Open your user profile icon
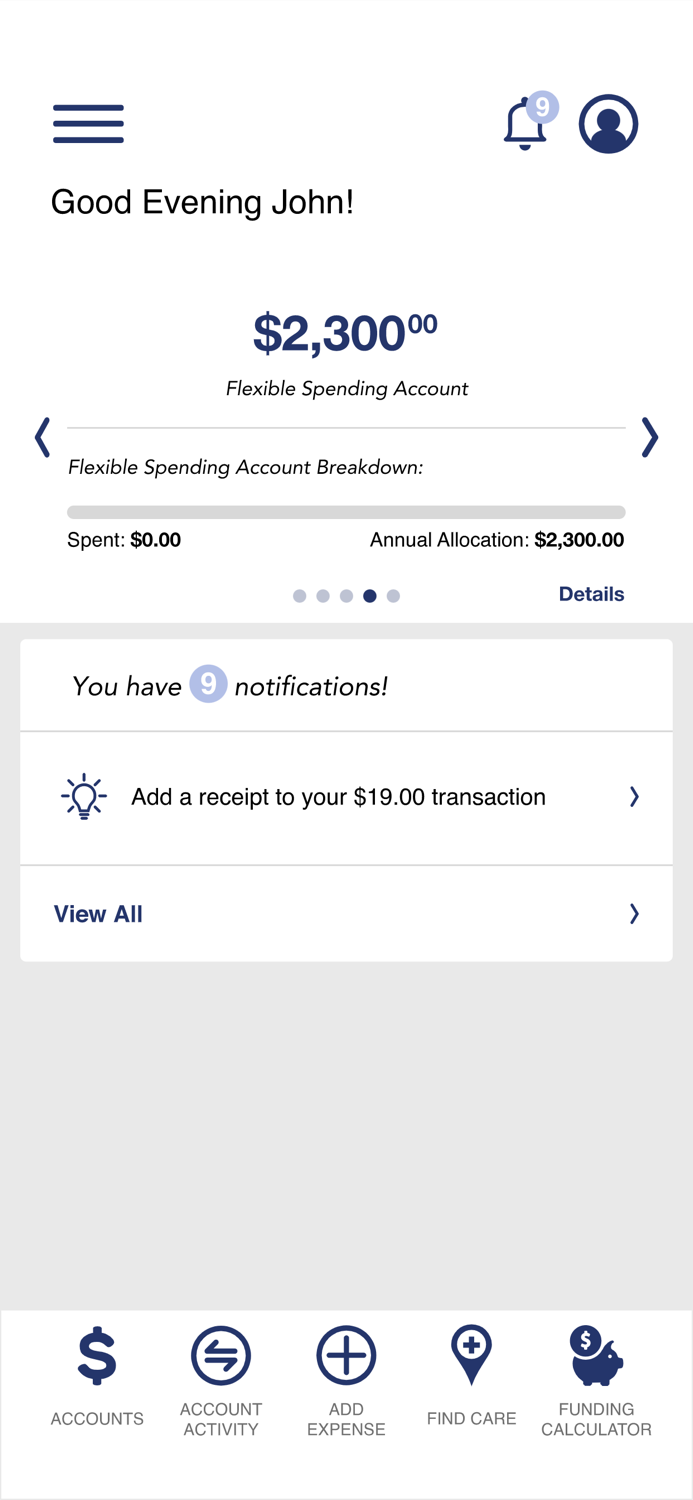The image size is (693, 1500). click(x=609, y=123)
